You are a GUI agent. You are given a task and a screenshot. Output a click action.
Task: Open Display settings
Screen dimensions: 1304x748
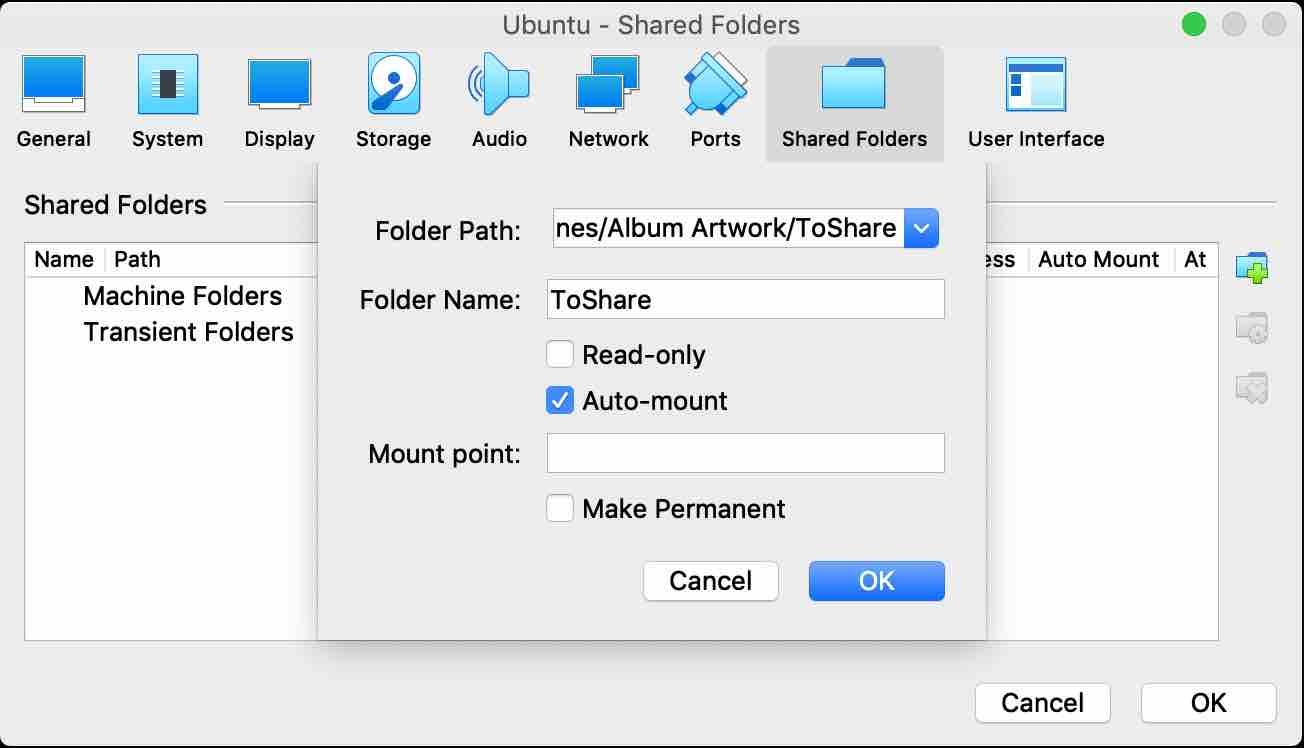pyautogui.click(x=279, y=97)
